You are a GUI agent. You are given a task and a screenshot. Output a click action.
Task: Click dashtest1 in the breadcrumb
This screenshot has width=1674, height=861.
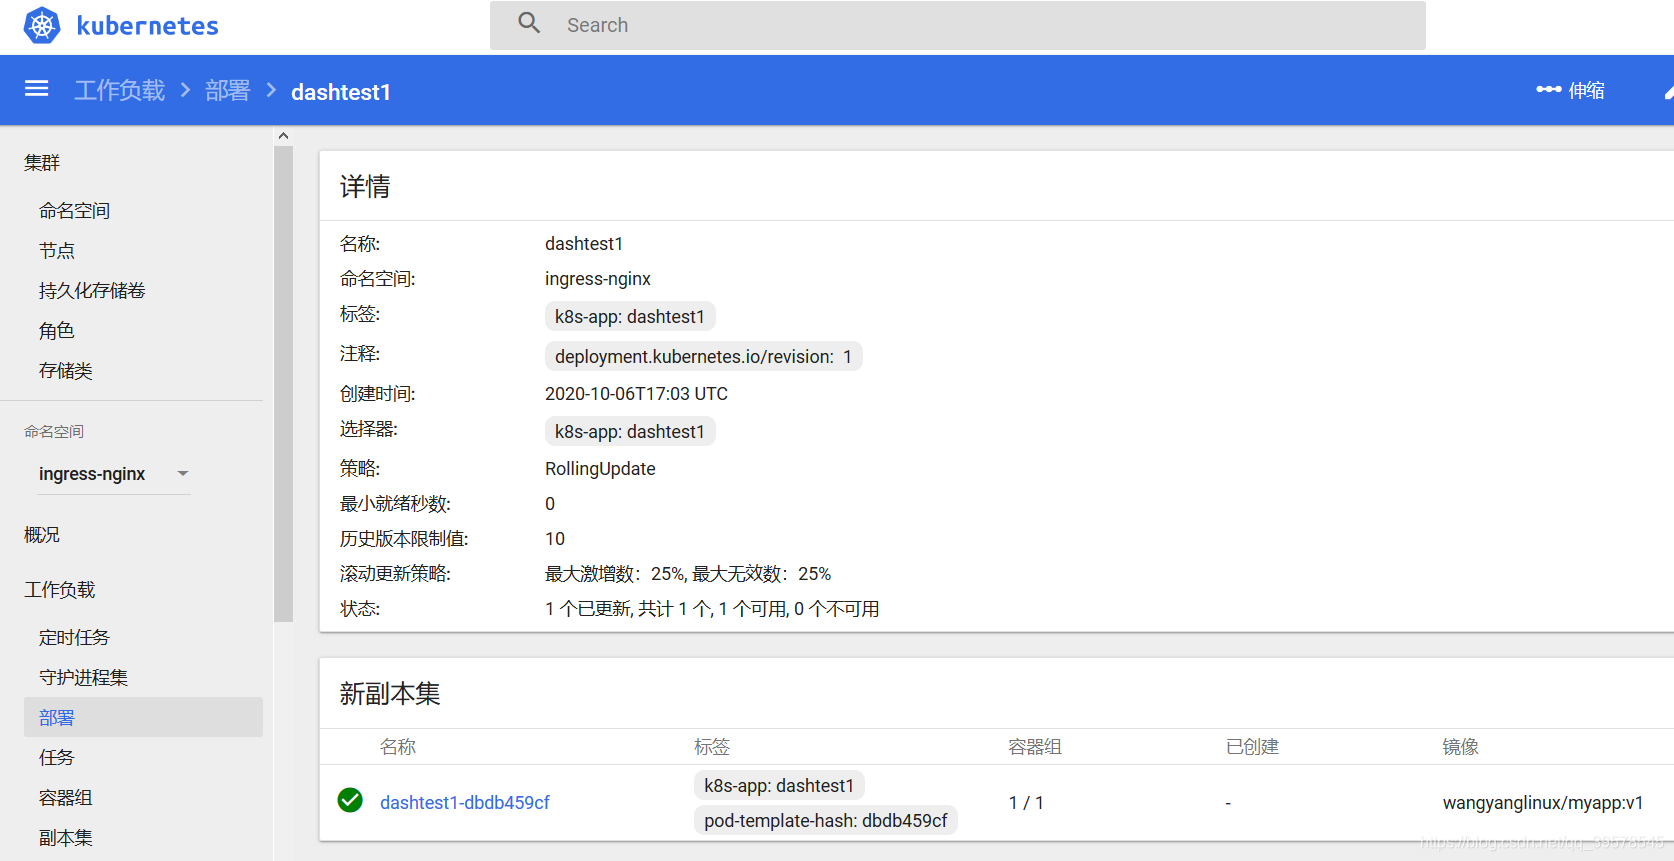(341, 92)
